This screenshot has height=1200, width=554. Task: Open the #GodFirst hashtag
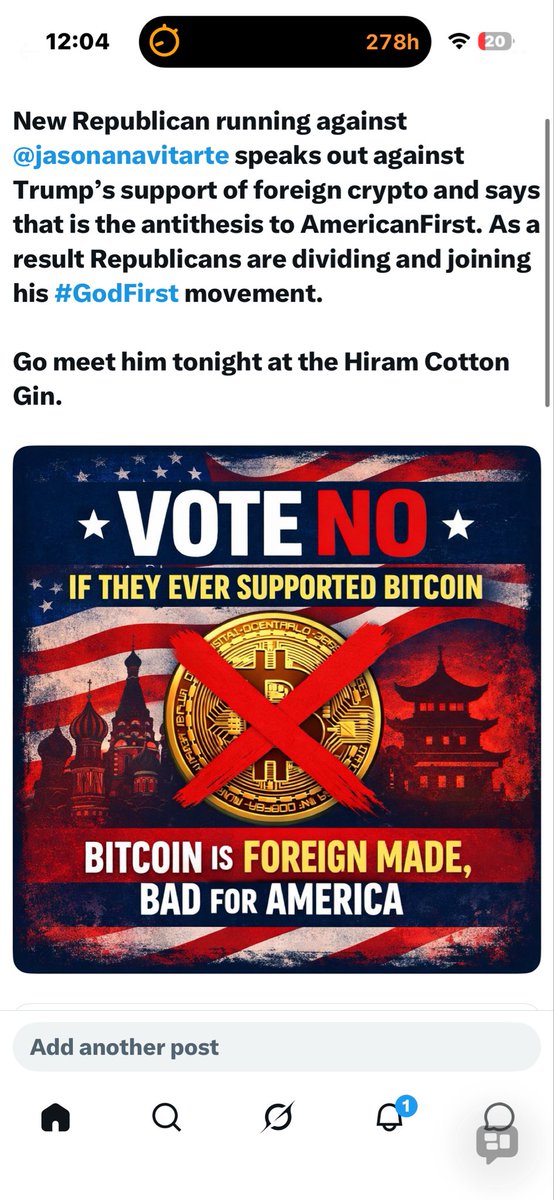[x=116, y=292]
